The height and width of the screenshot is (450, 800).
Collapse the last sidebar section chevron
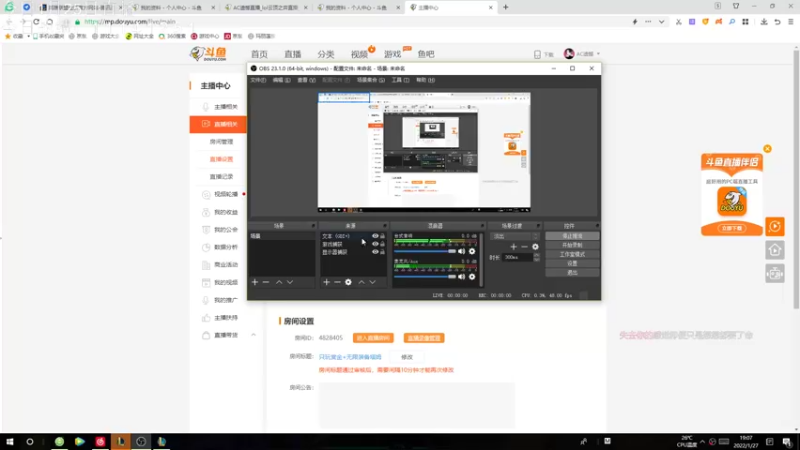(254, 335)
